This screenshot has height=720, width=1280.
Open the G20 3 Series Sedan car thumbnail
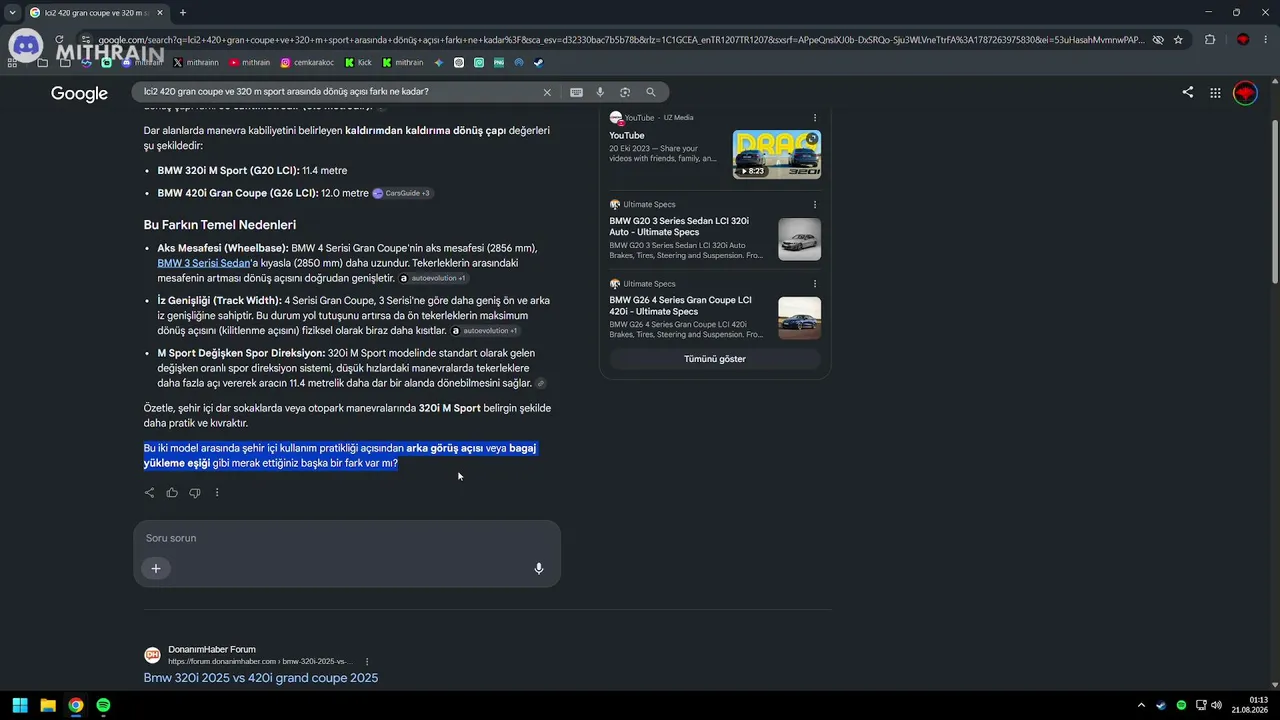(x=799, y=239)
